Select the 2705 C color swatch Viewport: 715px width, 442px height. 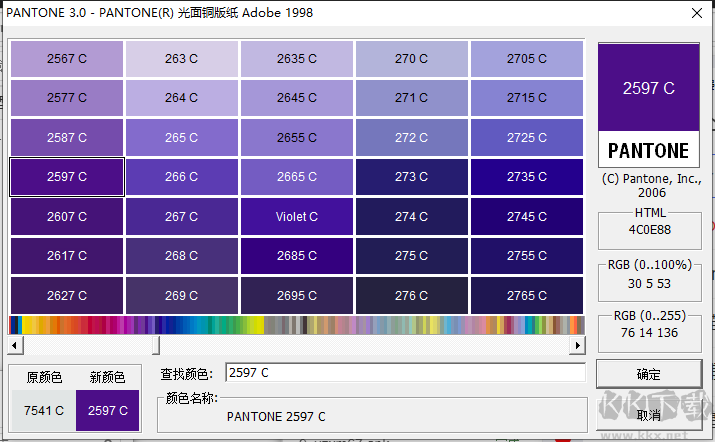(x=527, y=59)
